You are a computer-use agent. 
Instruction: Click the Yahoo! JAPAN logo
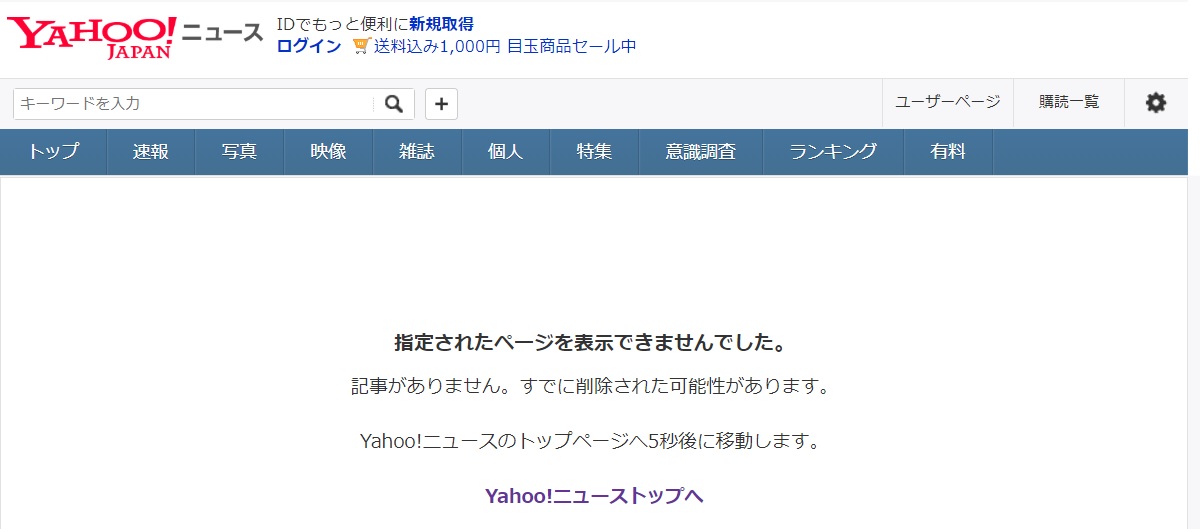[x=92, y=37]
